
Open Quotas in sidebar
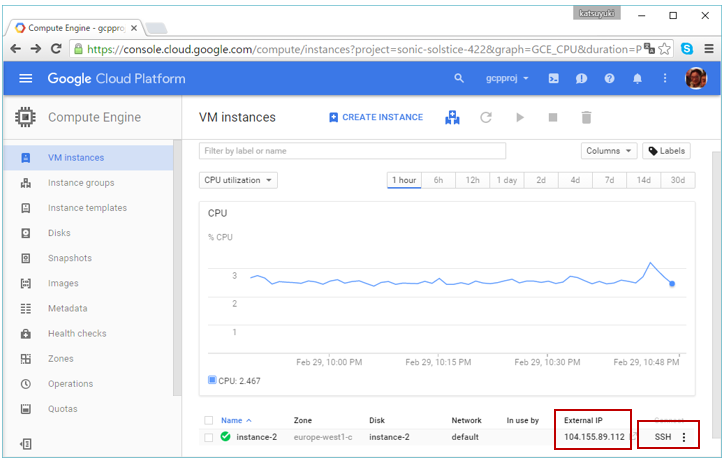click(x=88, y=409)
